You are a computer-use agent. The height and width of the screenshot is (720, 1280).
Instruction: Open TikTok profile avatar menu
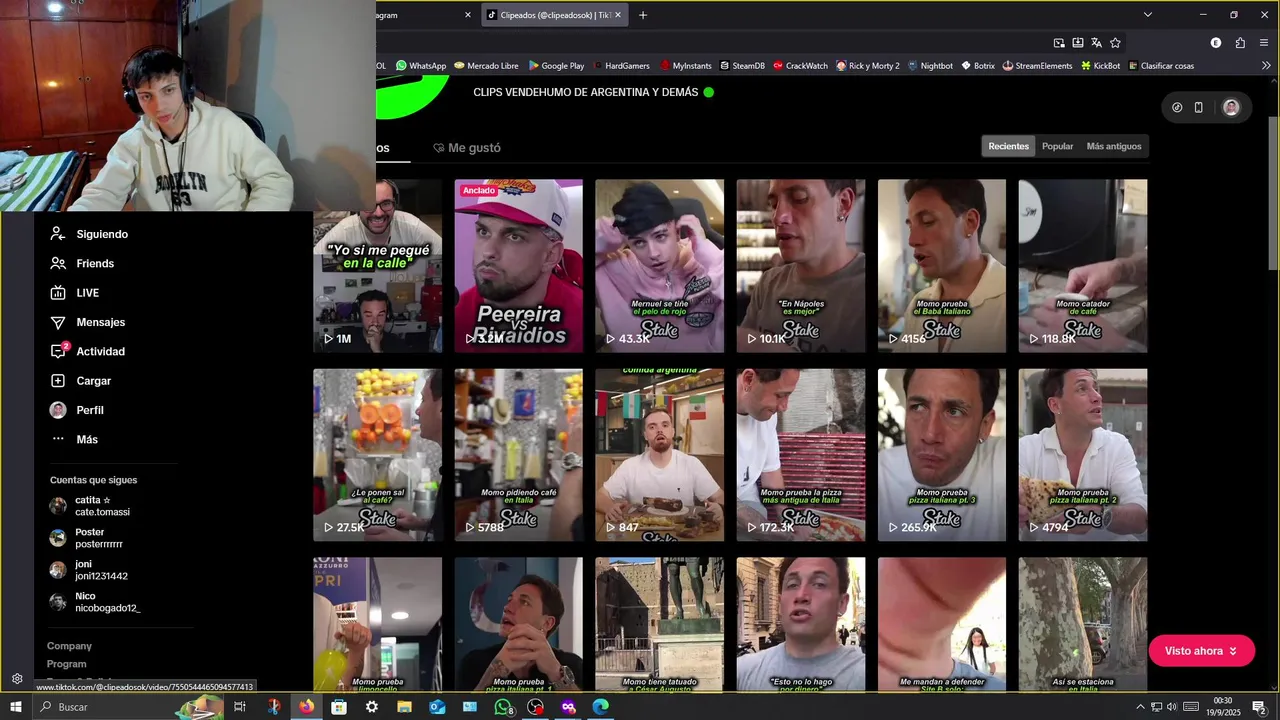(x=1231, y=107)
